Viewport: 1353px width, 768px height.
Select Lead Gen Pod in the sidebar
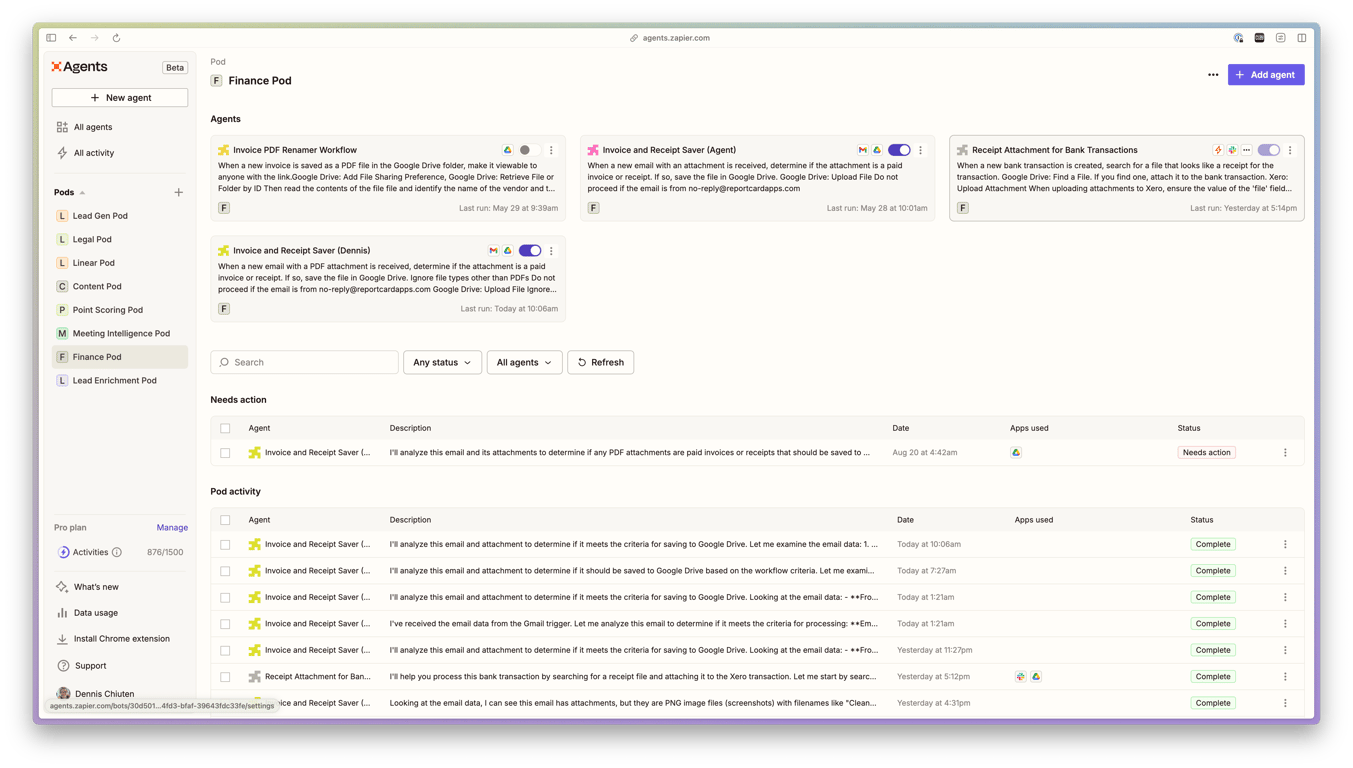coord(119,216)
